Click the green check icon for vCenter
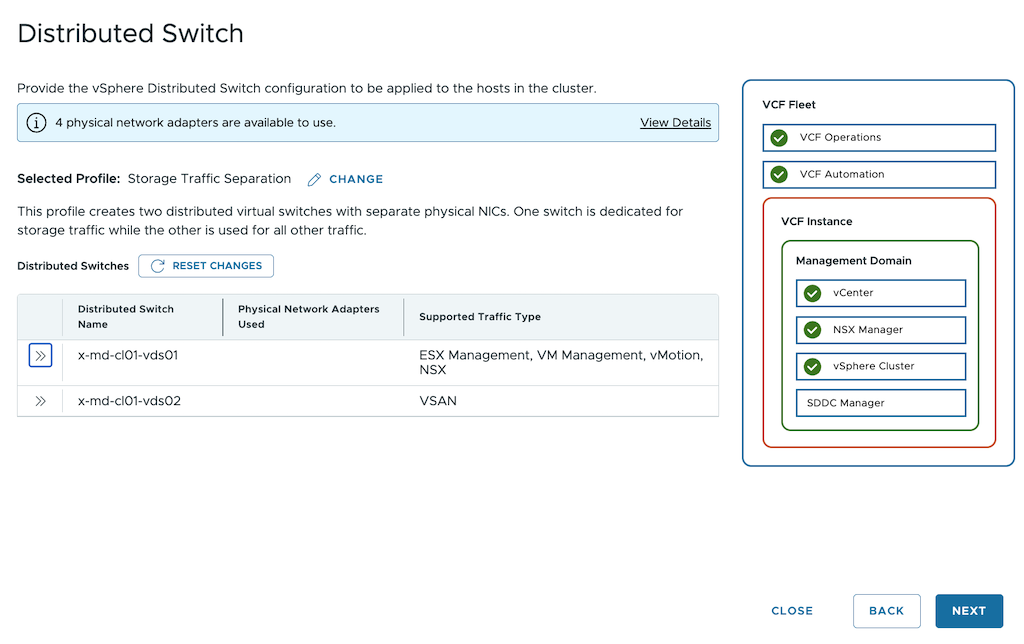 [x=812, y=293]
